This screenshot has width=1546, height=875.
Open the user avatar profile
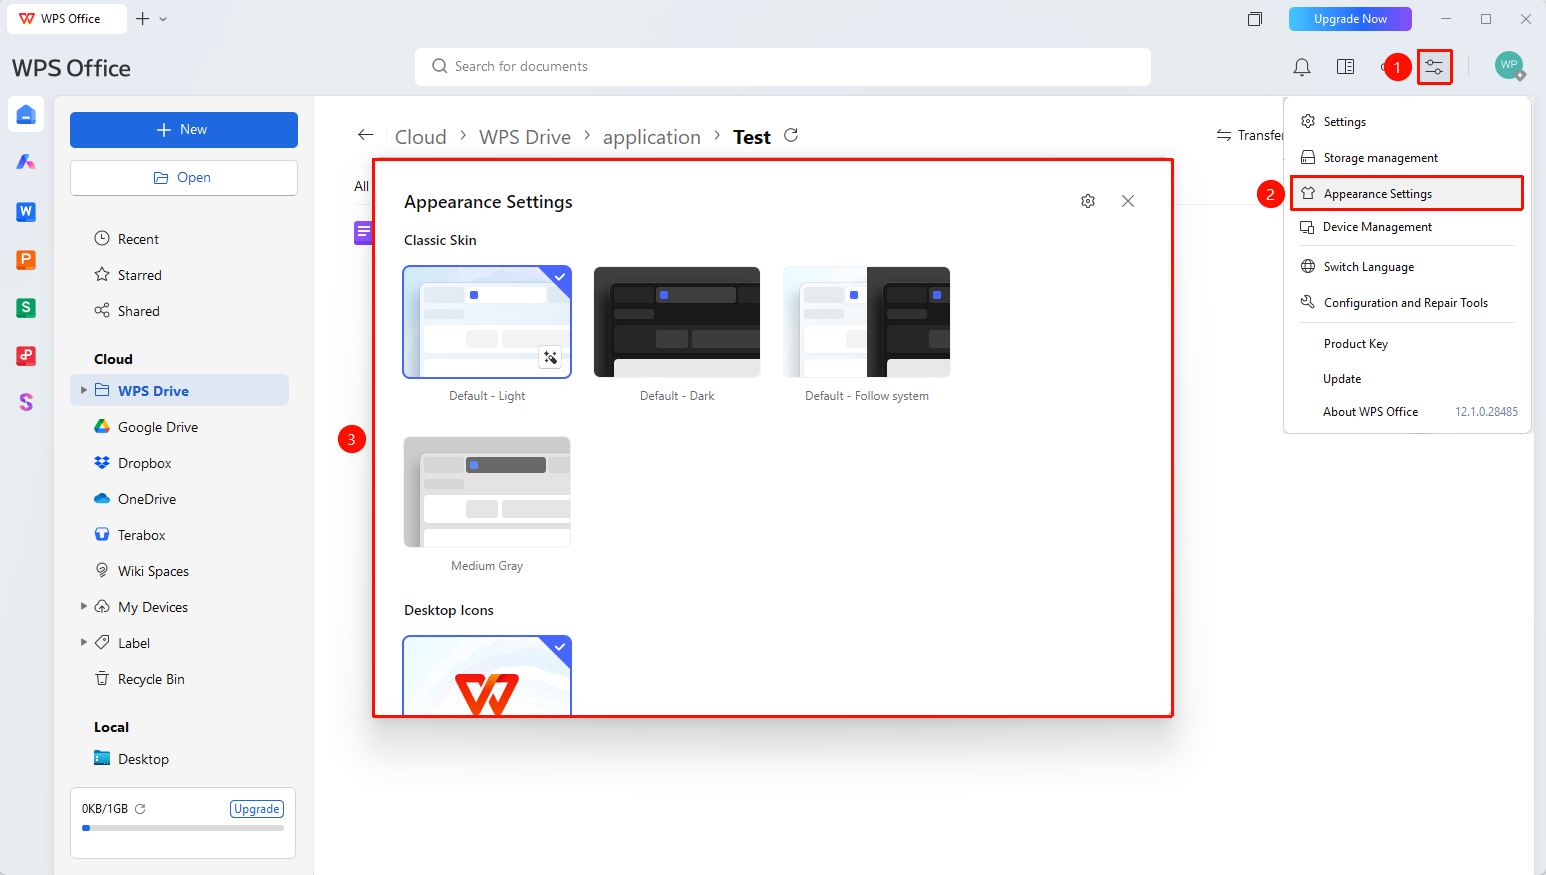[1509, 66]
